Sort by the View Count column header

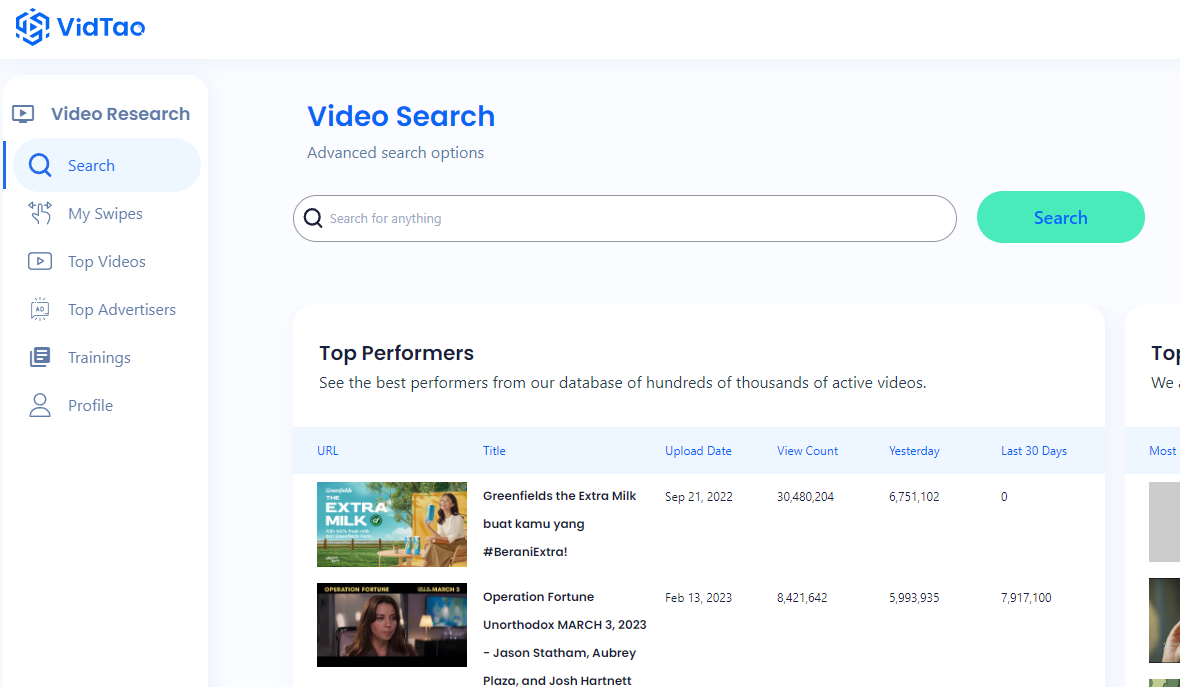point(807,451)
